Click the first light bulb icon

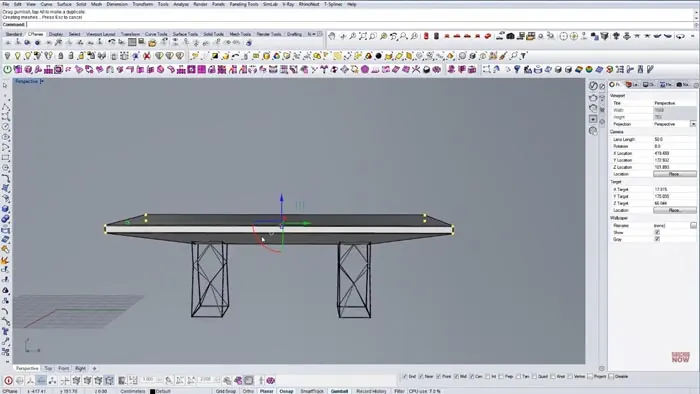tap(8, 56)
